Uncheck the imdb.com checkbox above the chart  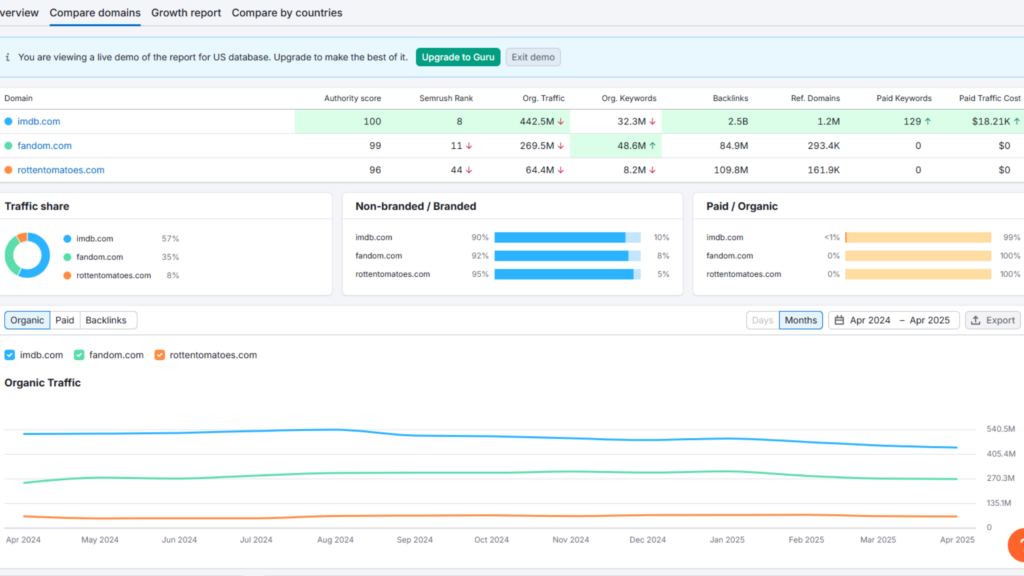pyautogui.click(x=9, y=354)
